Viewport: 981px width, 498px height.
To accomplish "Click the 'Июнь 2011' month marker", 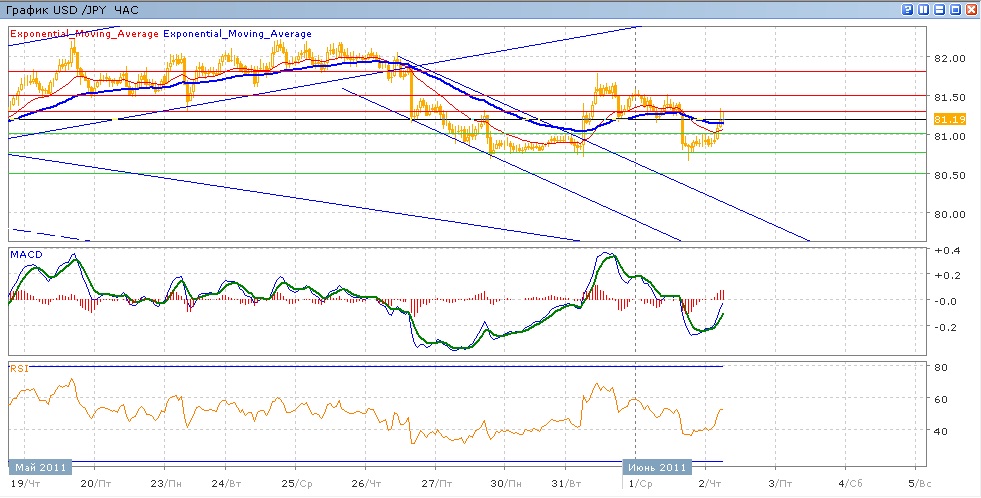I will coord(657,467).
